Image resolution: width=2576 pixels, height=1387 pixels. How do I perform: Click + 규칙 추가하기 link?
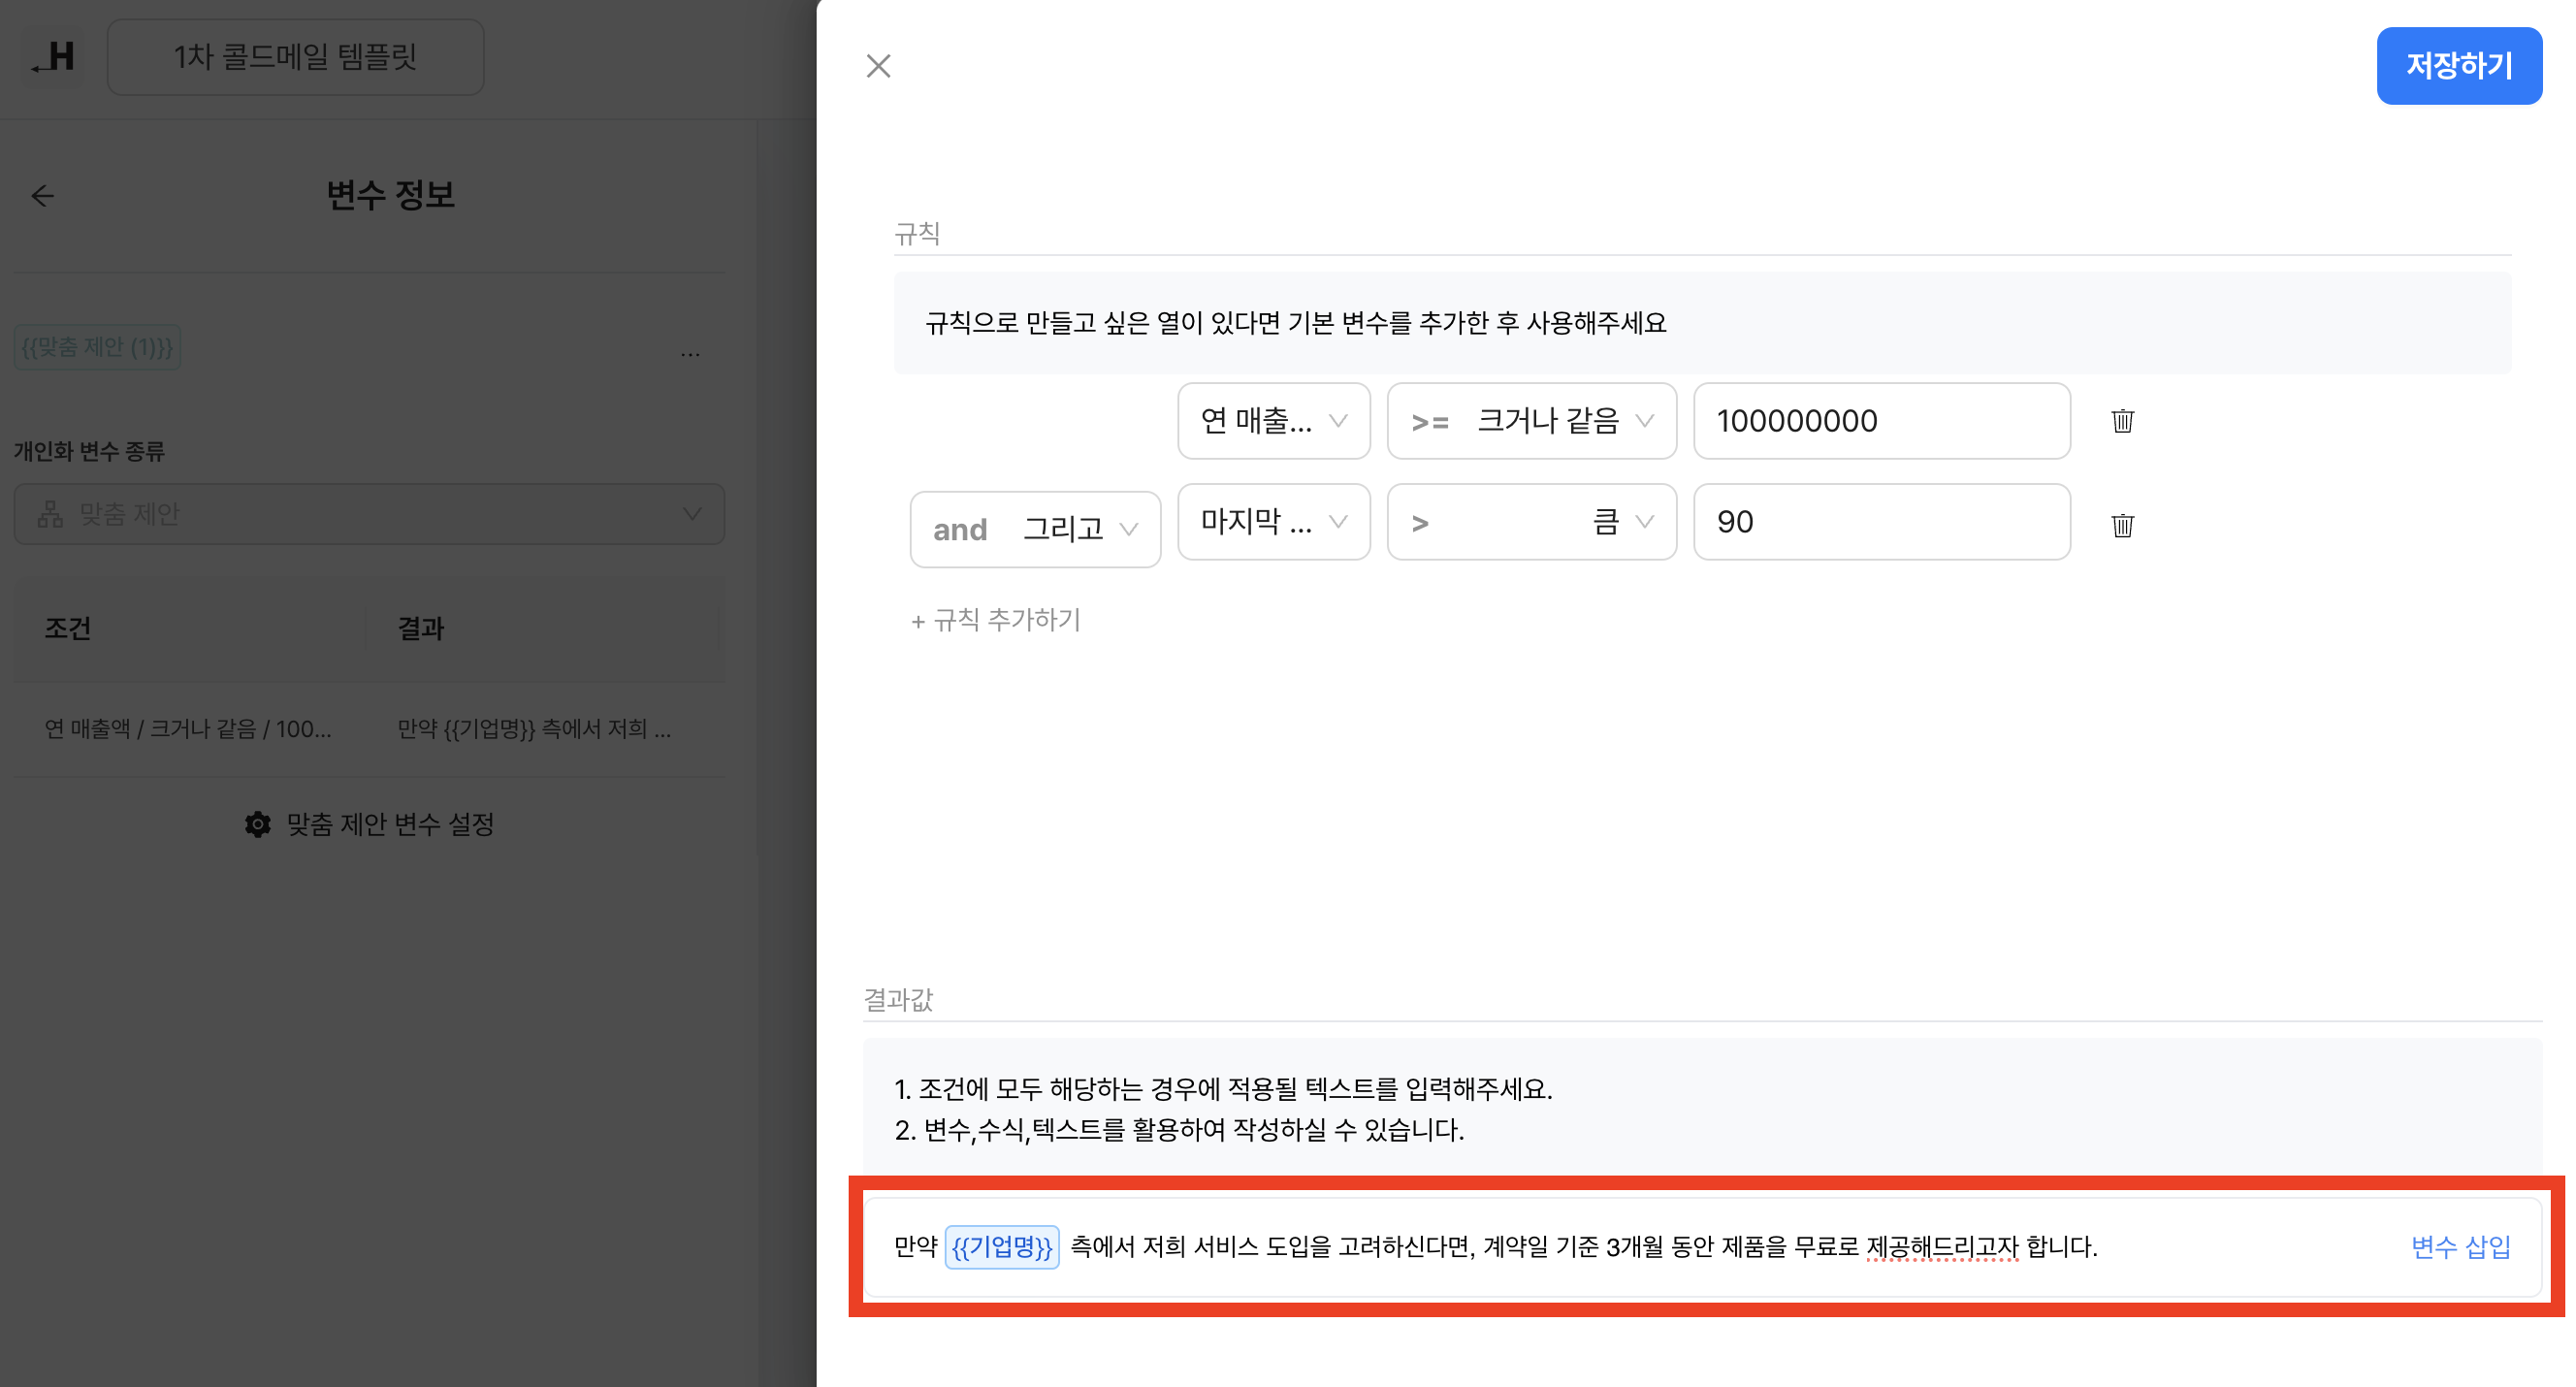point(996,620)
